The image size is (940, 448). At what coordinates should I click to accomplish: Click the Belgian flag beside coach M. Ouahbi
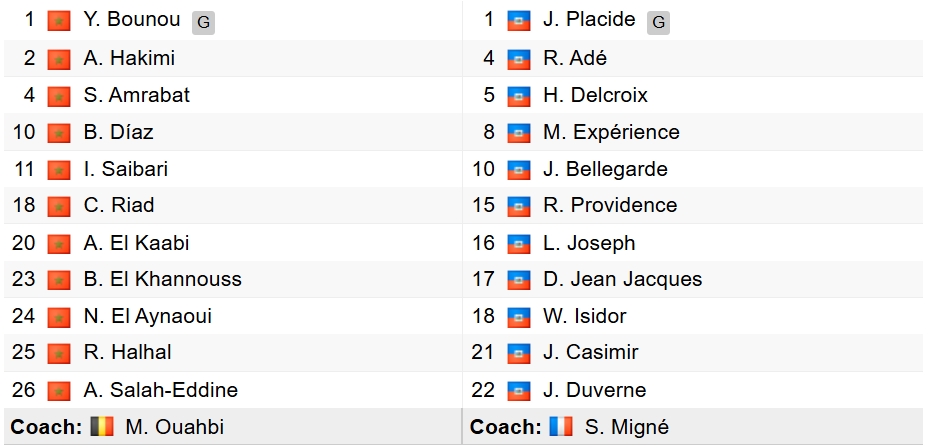point(102,426)
